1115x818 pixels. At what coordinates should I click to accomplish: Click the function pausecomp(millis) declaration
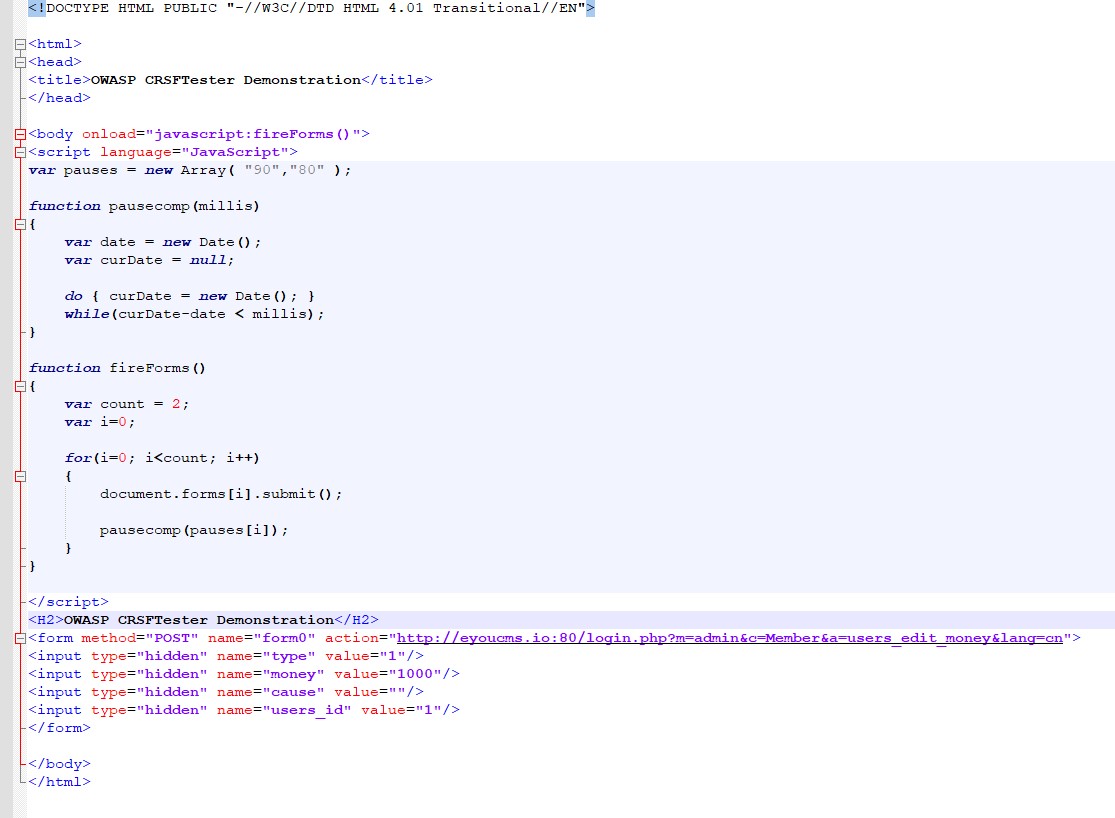tap(144, 206)
